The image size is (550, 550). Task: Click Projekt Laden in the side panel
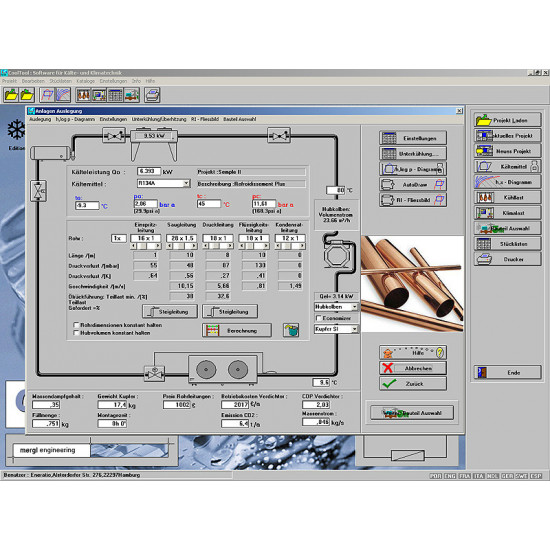(x=507, y=120)
